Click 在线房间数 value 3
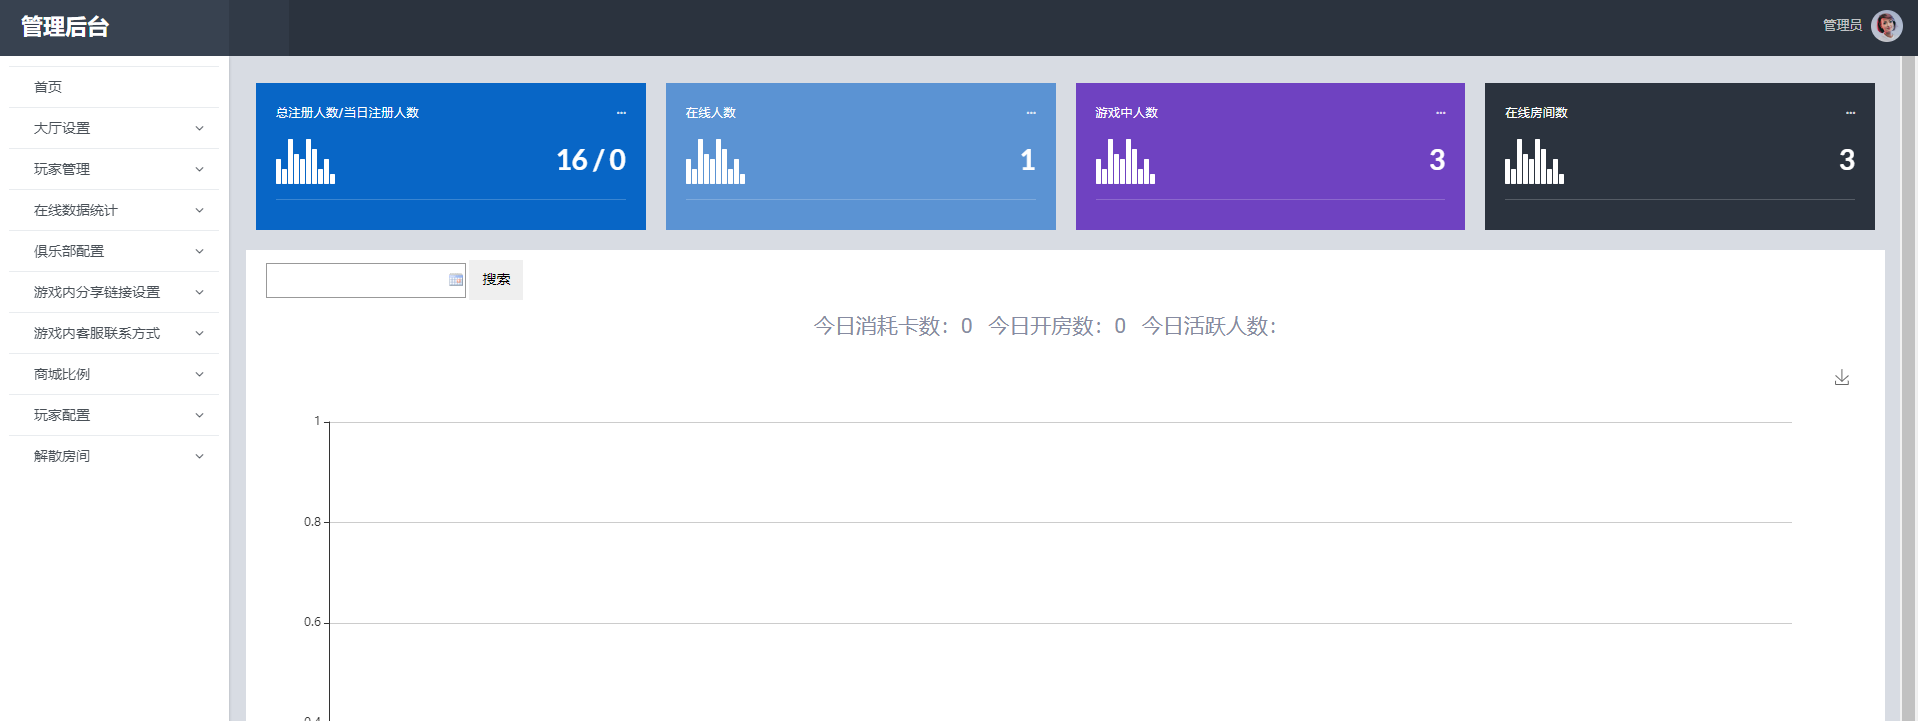The width and height of the screenshot is (1918, 721). click(1847, 160)
